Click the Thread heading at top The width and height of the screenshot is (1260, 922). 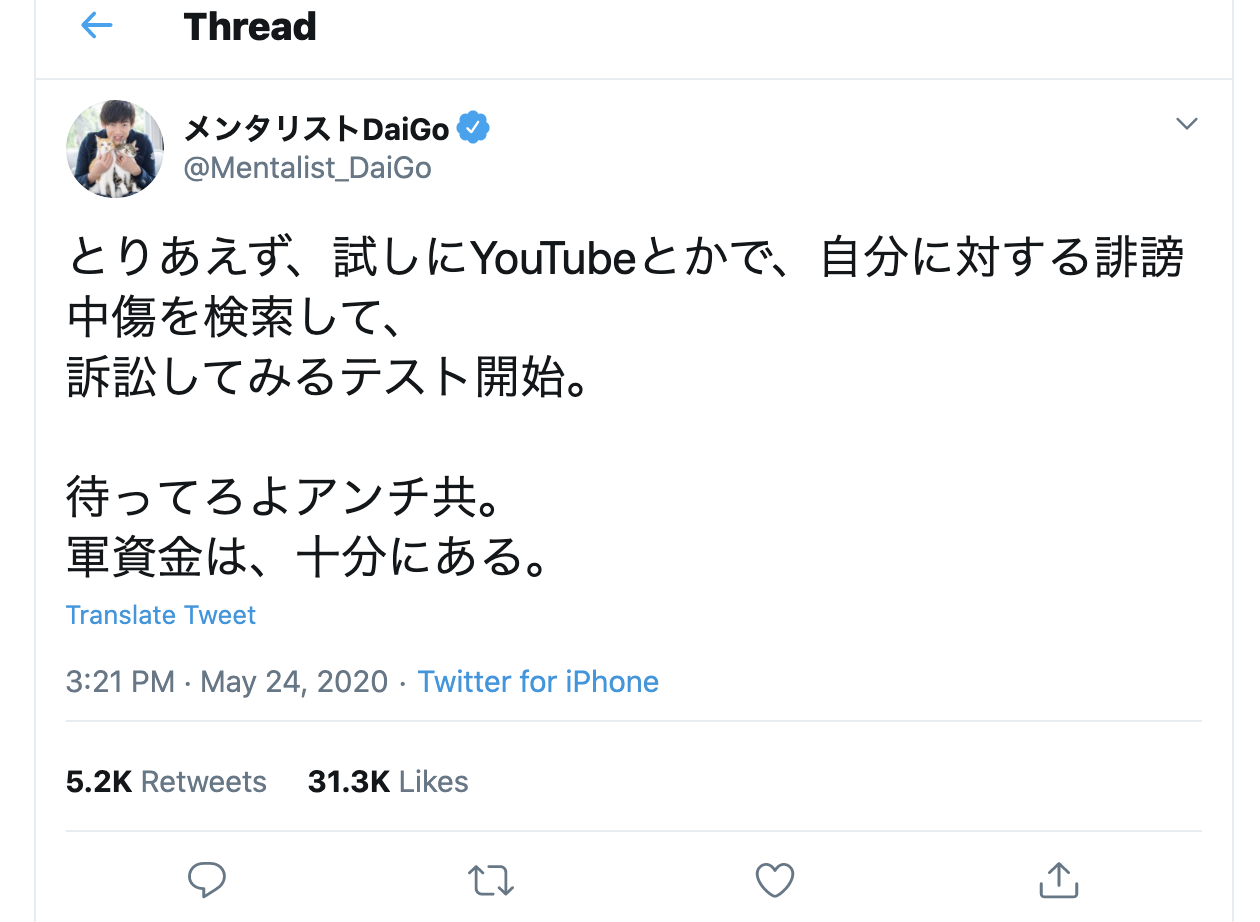click(x=250, y=27)
